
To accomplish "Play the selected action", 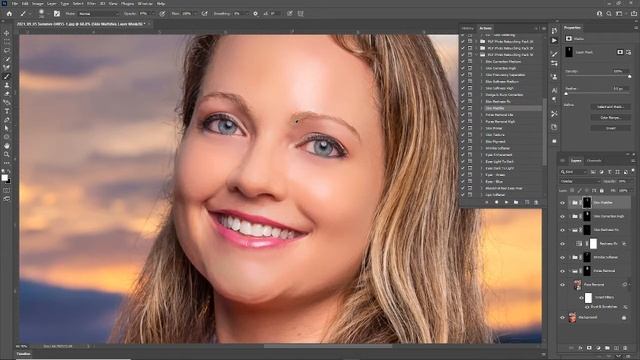I will click(x=507, y=202).
